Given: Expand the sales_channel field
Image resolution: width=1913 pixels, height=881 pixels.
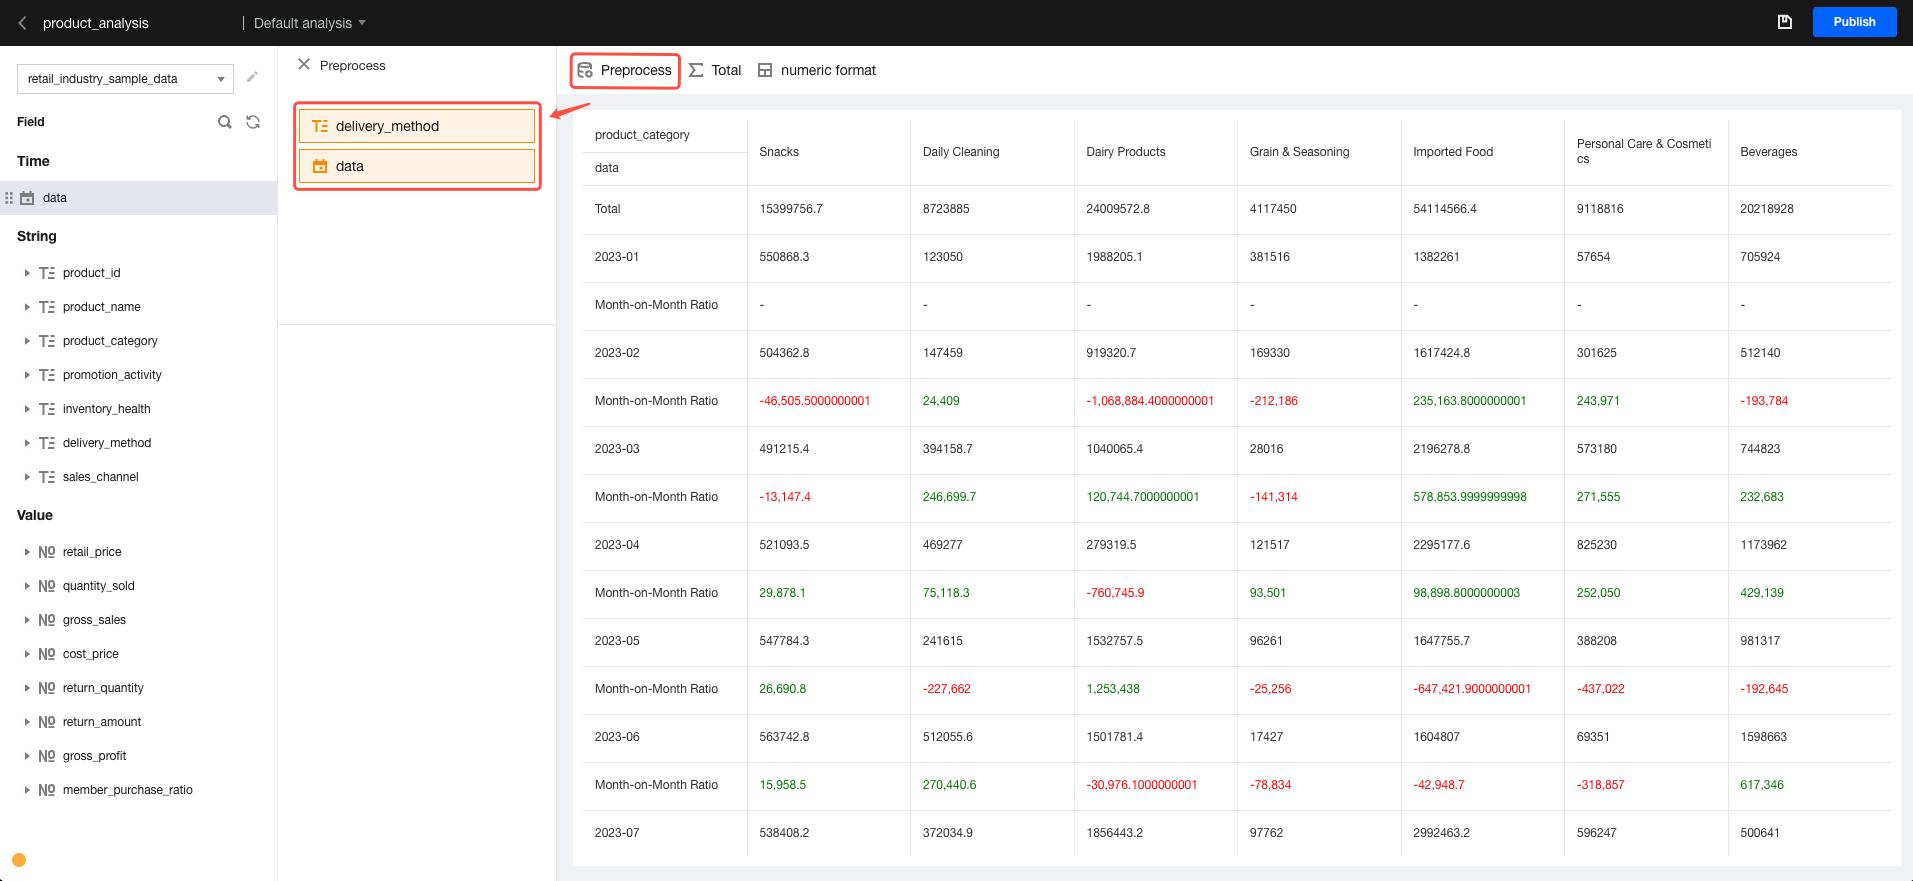Looking at the screenshot, I should coord(27,477).
